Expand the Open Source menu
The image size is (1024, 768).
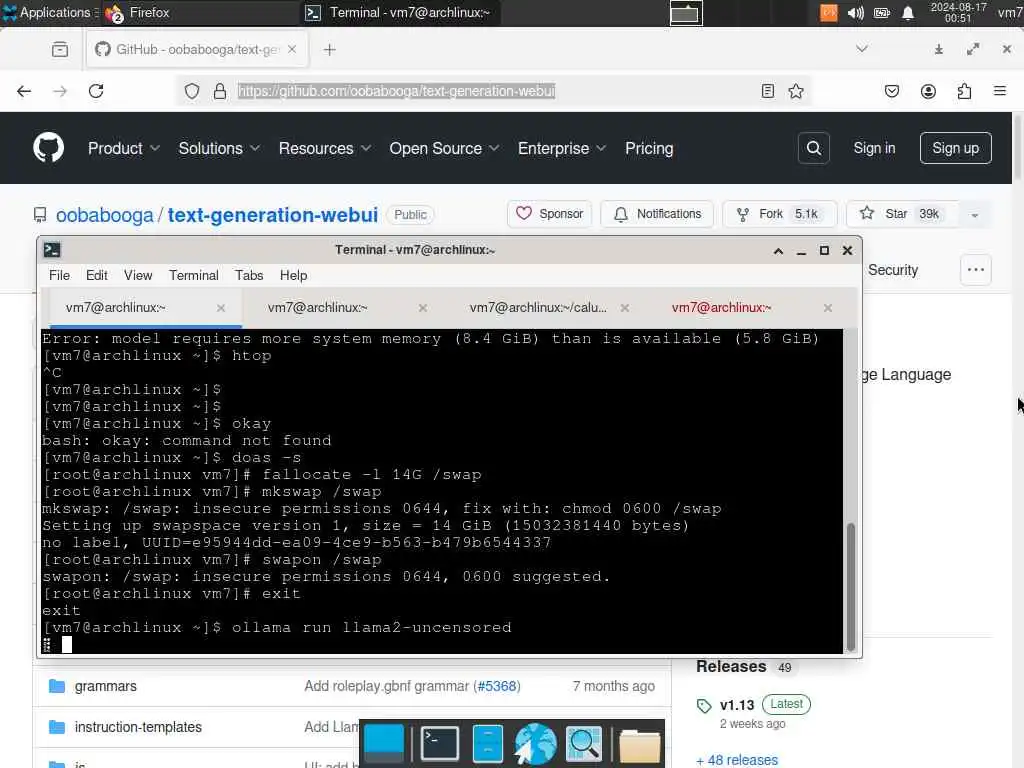pyautogui.click(x=444, y=148)
